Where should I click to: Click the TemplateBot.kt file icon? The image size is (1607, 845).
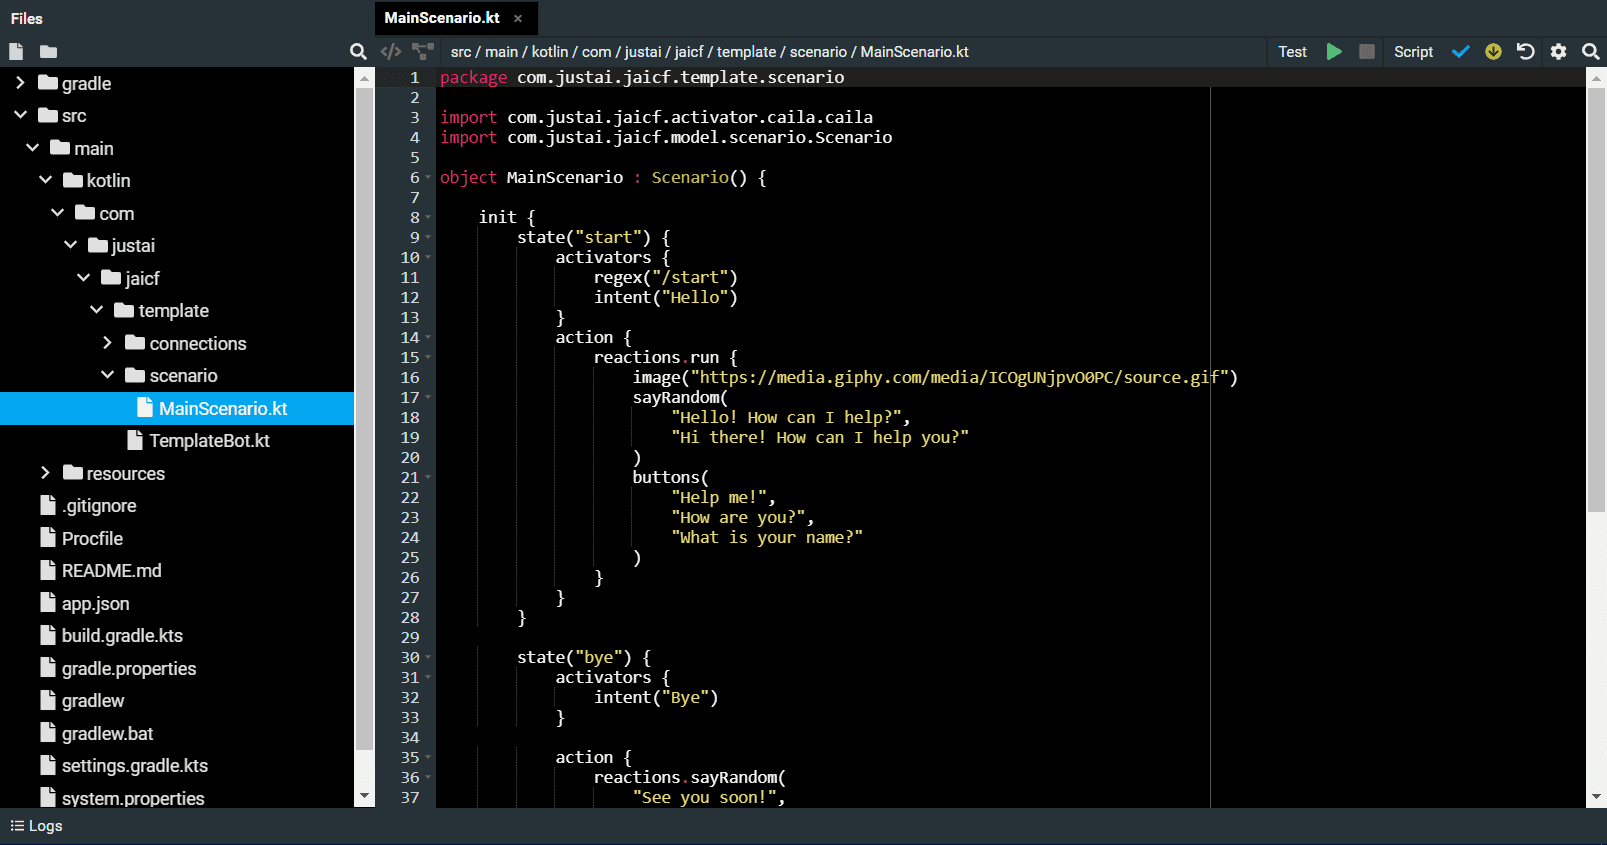click(135, 440)
